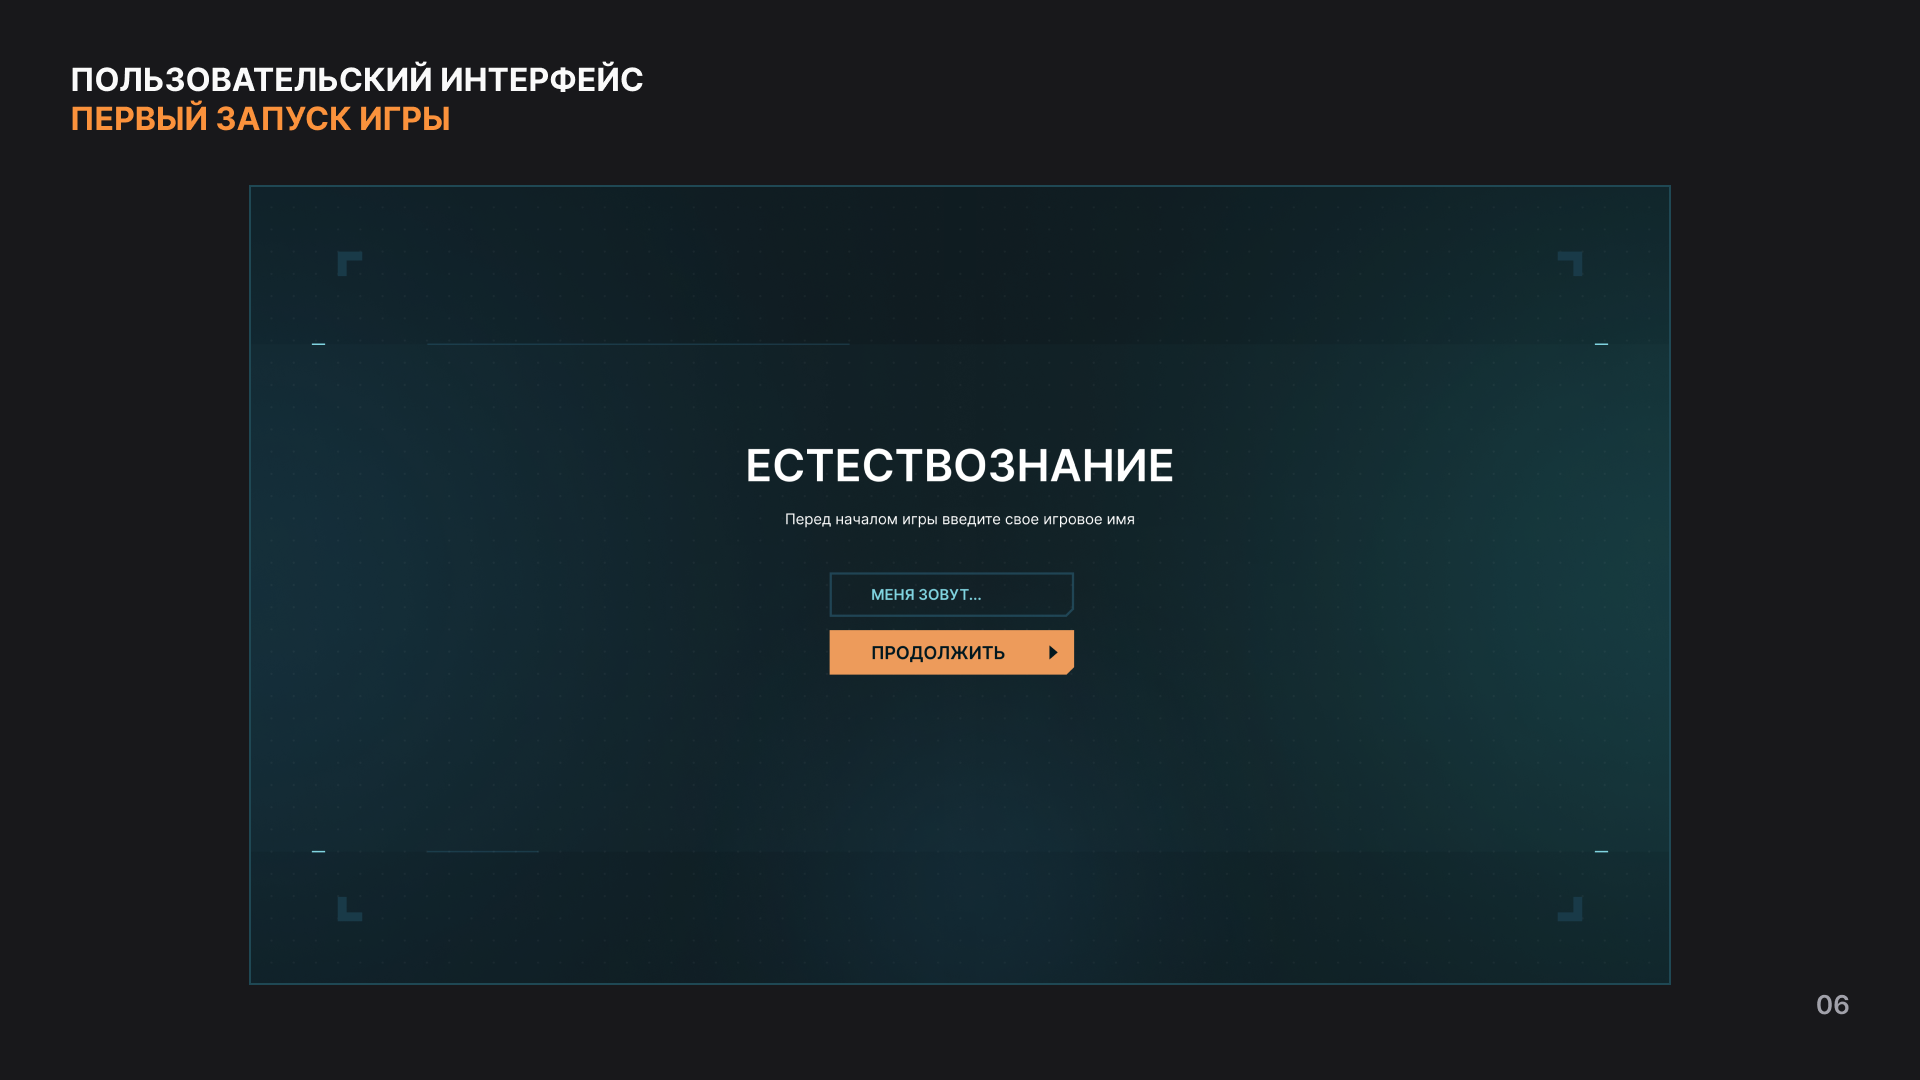Click the arrow icon on the ПРОДОЛЖИТЬ button

(x=1053, y=652)
